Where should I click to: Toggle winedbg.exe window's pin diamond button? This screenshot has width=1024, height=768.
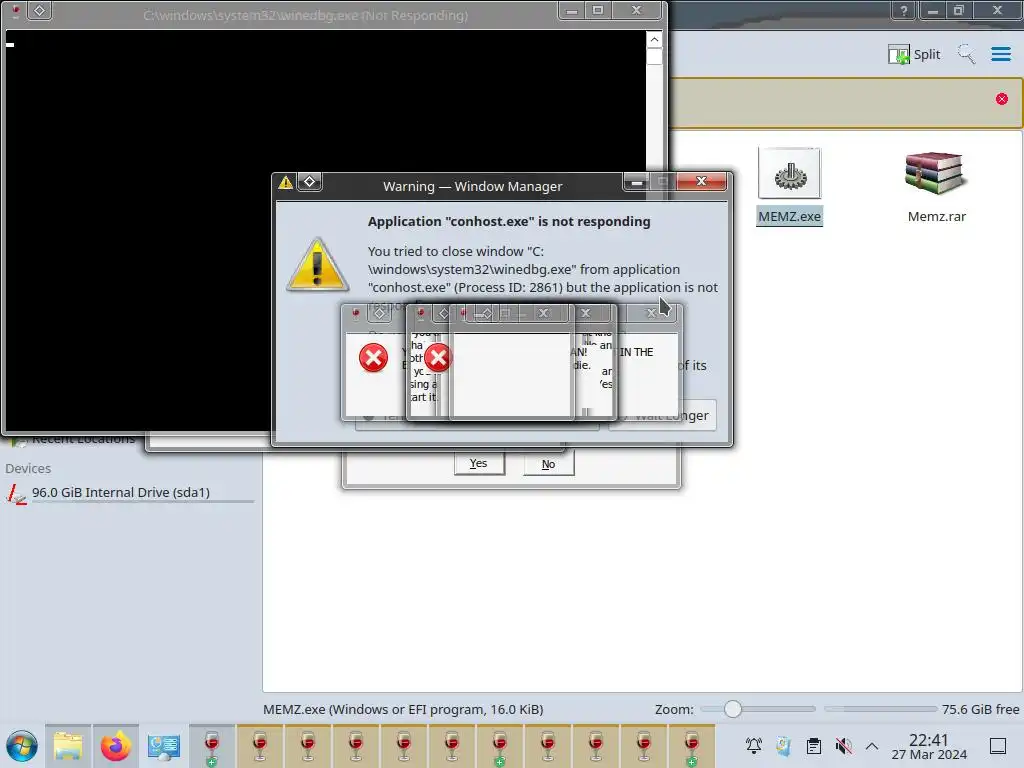point(39,10)
